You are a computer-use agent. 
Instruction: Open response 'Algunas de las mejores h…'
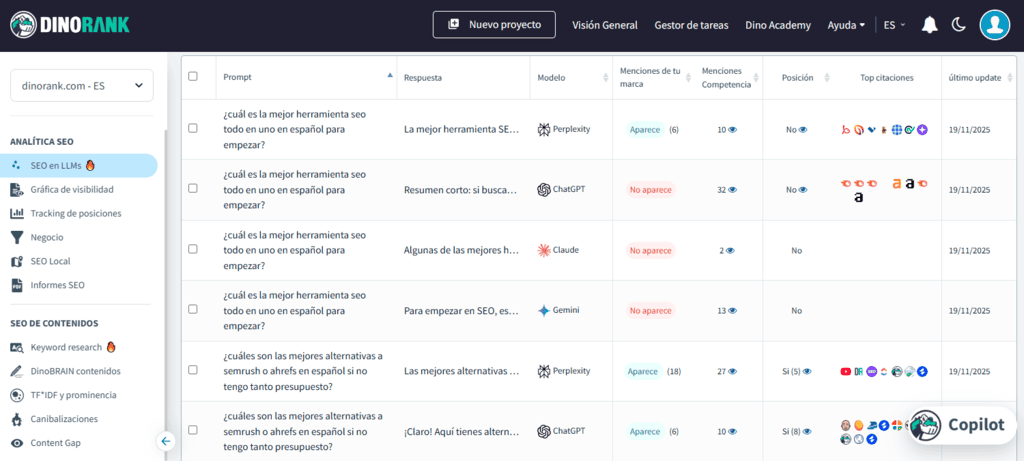point(462,250)
